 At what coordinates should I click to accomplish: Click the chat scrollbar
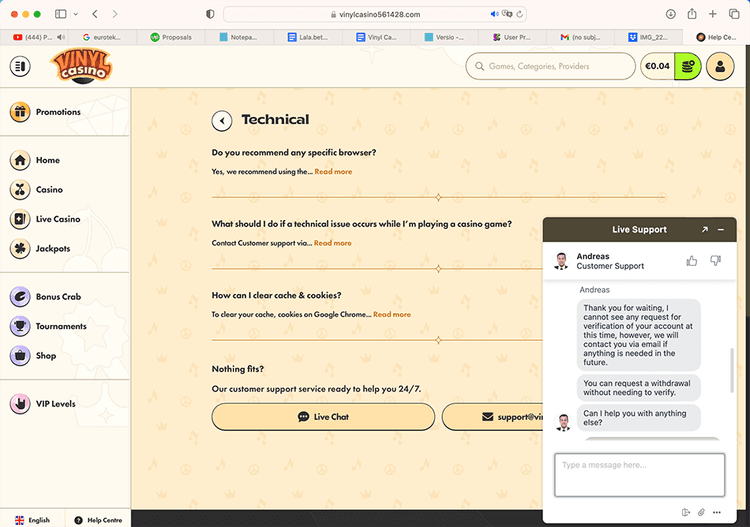731,371
